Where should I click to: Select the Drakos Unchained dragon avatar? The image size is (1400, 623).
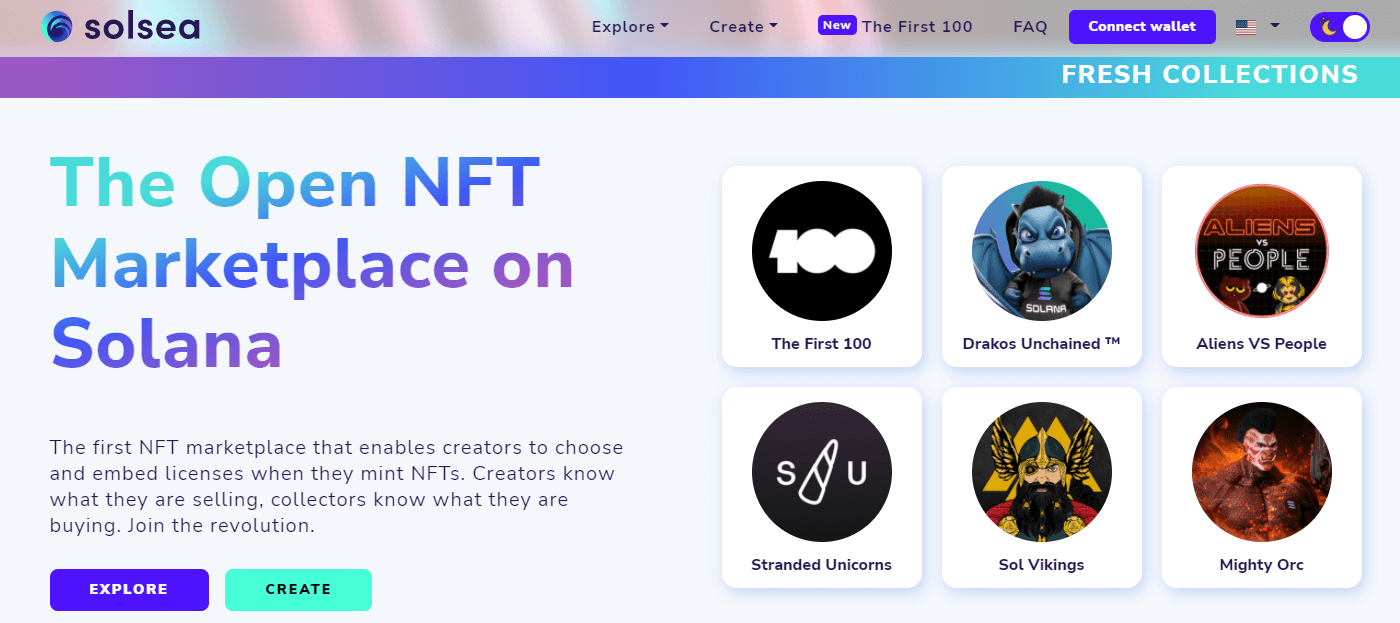click(x=1041, y=251)
